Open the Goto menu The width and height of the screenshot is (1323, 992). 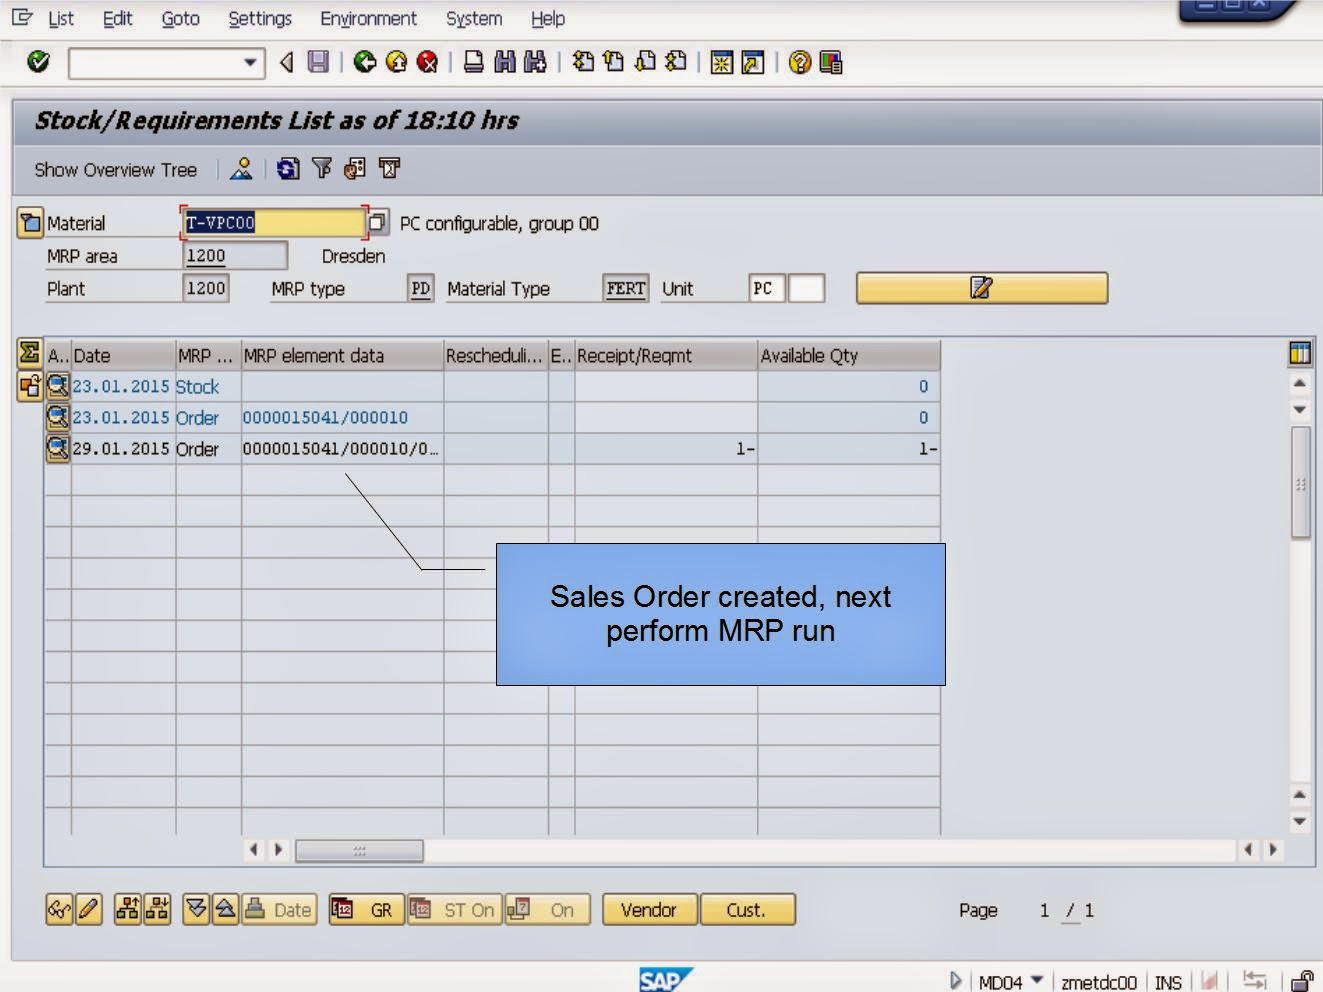click(180, 18)
